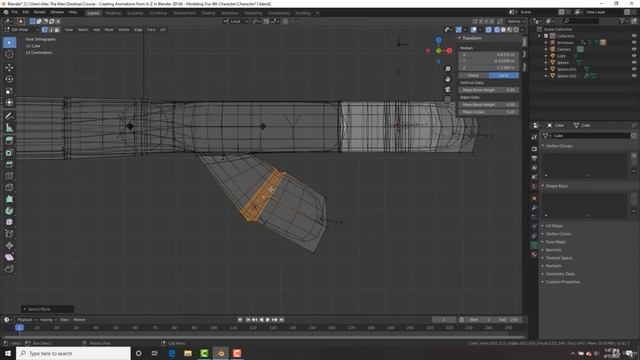Open the Playback menu in timeline
640x360 pixels.
[x=27, y=320]
